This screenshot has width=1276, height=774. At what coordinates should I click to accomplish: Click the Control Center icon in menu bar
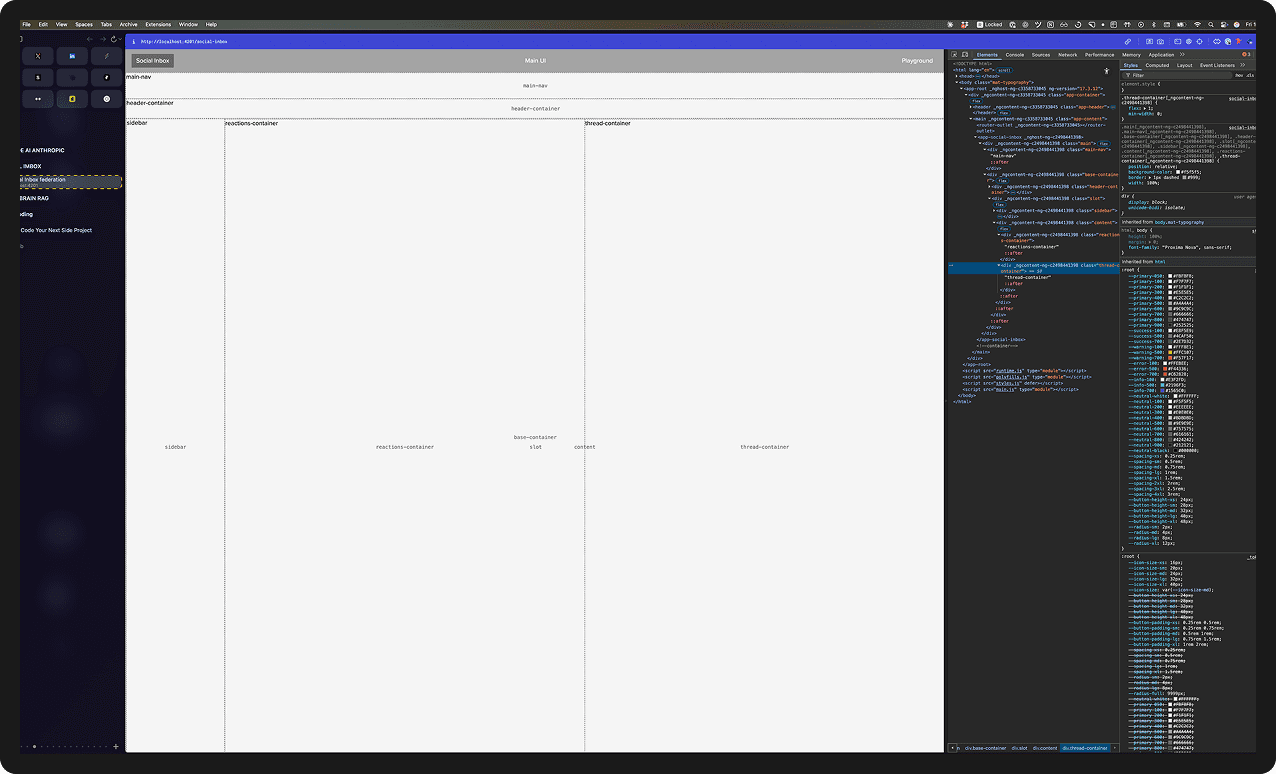coord(1224,25)
